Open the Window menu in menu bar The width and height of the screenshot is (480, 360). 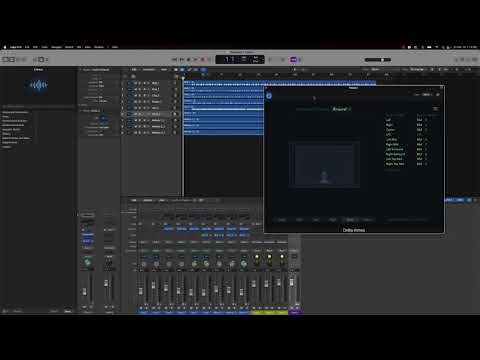99,47
